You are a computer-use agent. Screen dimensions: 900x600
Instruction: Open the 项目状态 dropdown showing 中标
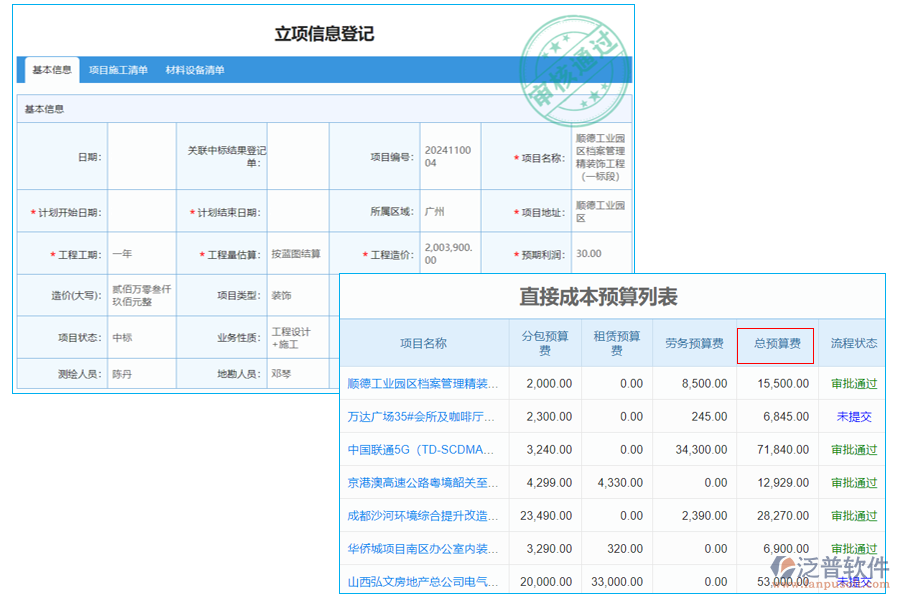click(x=141, y=338)
